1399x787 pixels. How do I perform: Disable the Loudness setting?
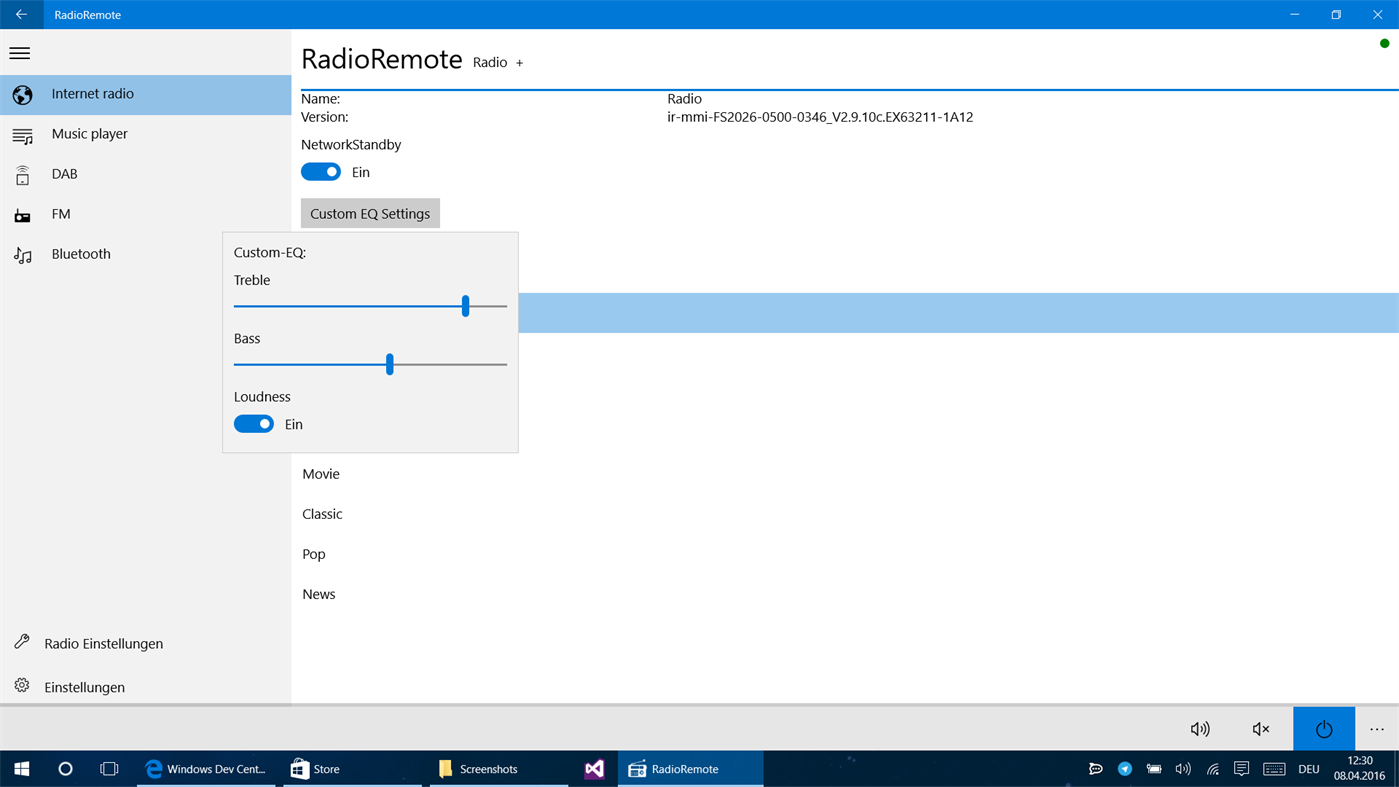coord(253,423)
